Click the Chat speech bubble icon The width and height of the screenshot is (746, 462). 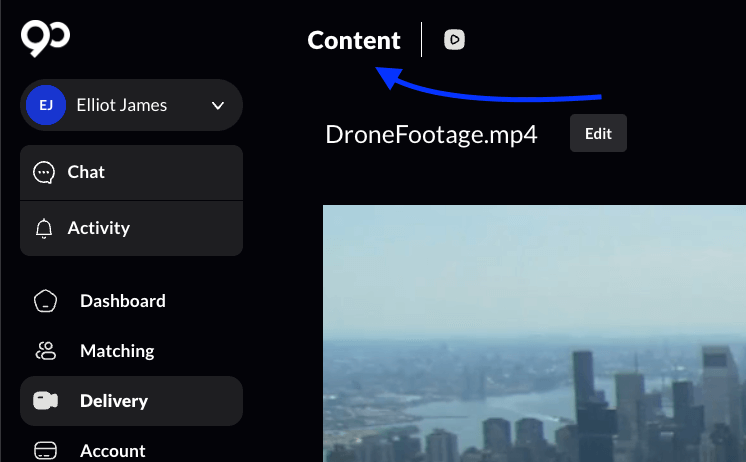tap(44, 172)
